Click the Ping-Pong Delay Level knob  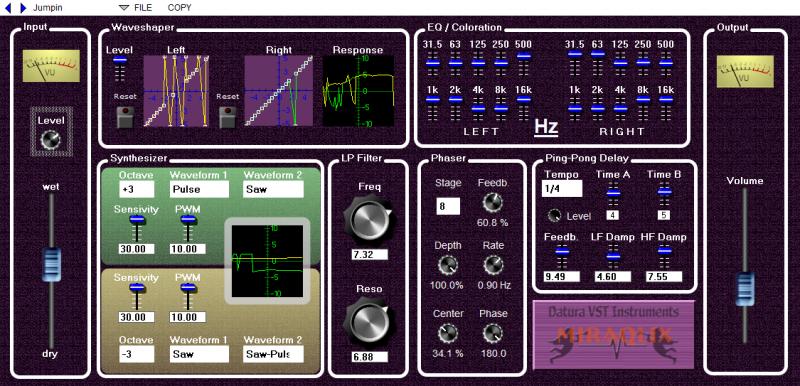click(x=555, y=216)
